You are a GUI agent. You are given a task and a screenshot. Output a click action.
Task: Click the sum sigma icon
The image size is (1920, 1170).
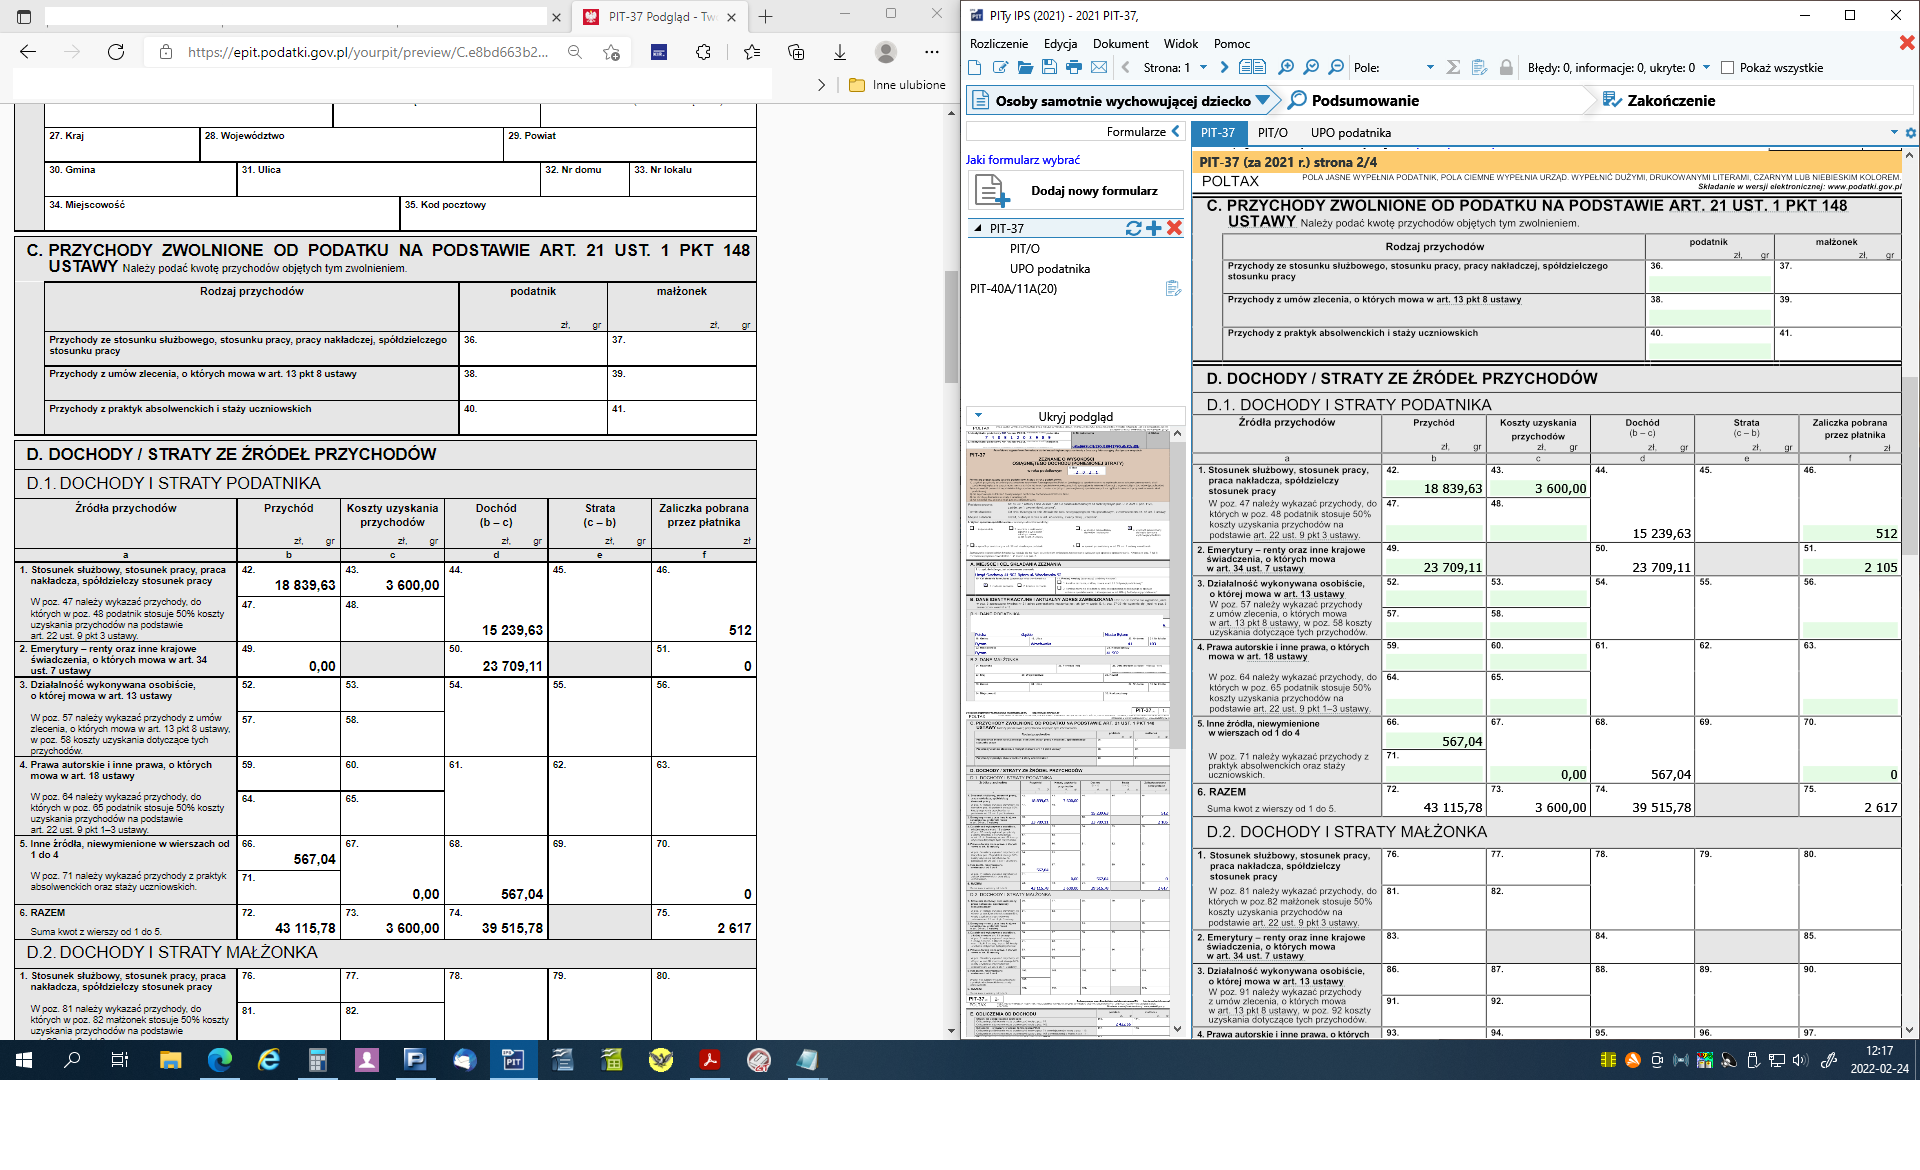click(x=1453, y=67)
